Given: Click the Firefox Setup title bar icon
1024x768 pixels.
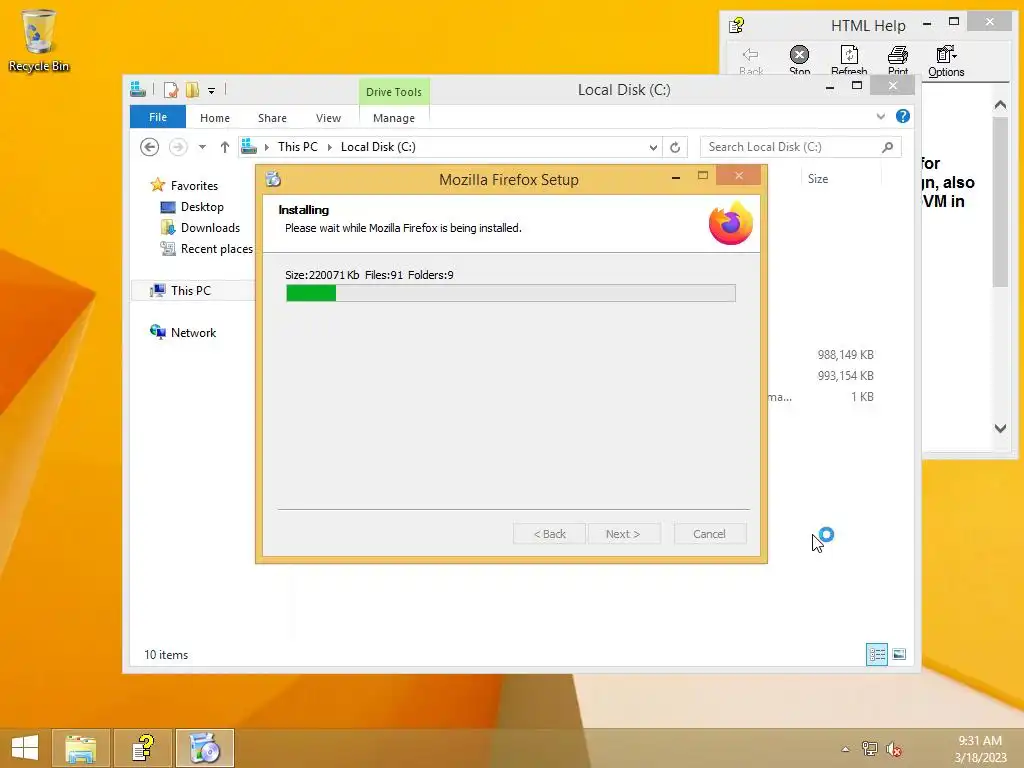Looking at the screenshot, I should (x=273, y=179).
